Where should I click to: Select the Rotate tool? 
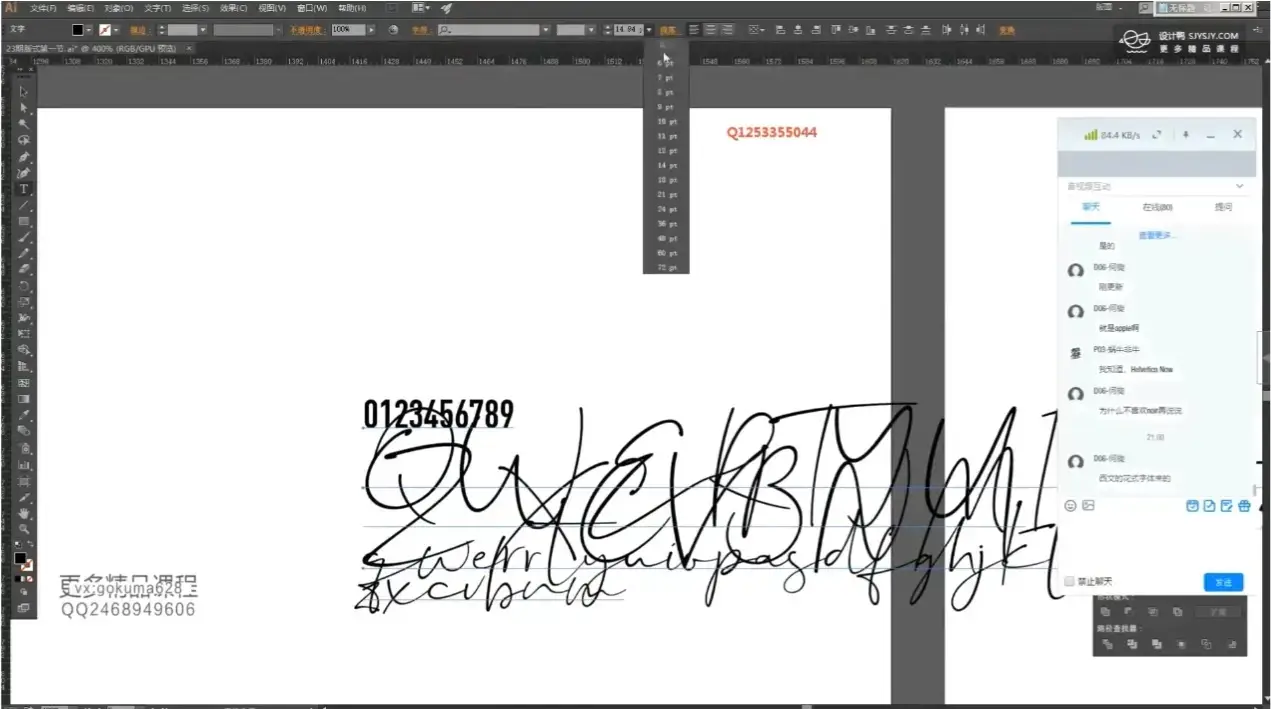pyautogui.click(x=24, y=286)
